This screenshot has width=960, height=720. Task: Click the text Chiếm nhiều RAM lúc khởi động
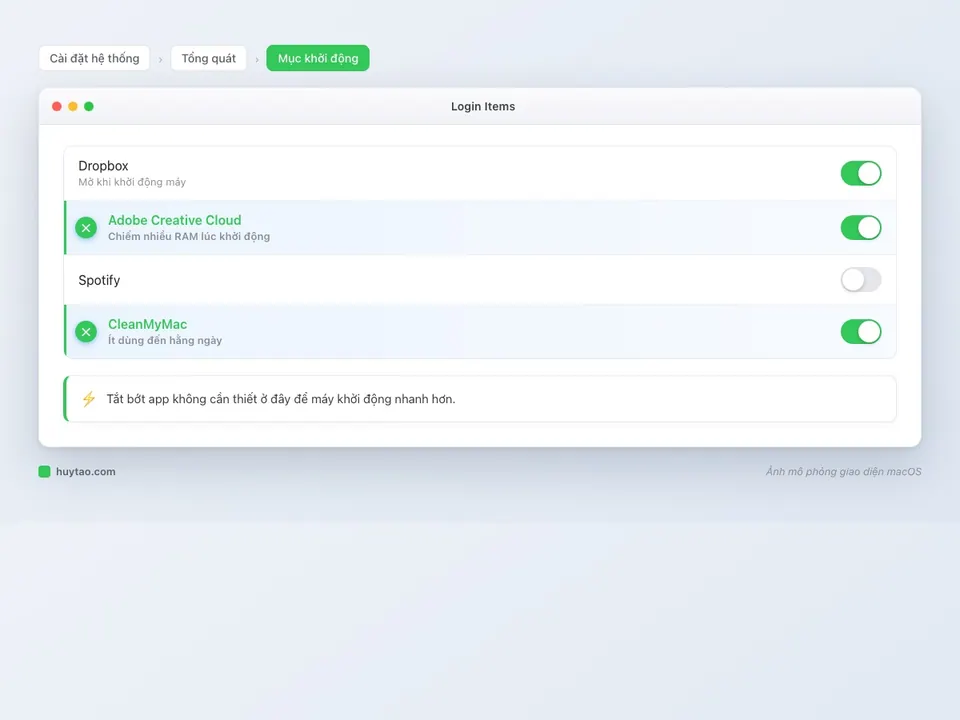(189, 236)
